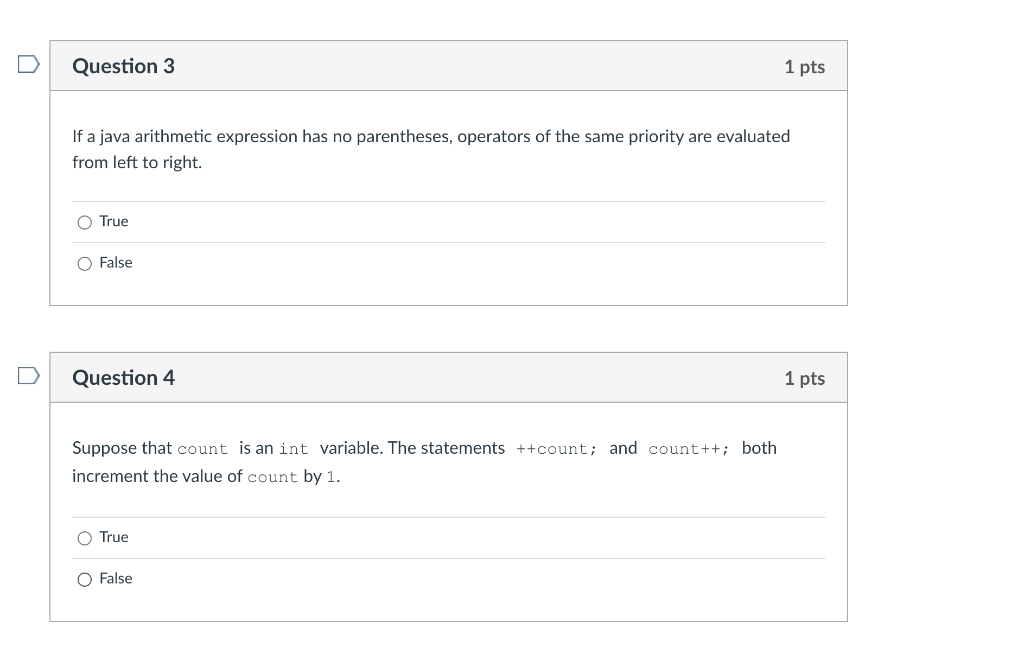This screenshot has width=1024, height=654.
Task: Click the "1 pts" label of Question 4
Action: [x=805, y=378]
